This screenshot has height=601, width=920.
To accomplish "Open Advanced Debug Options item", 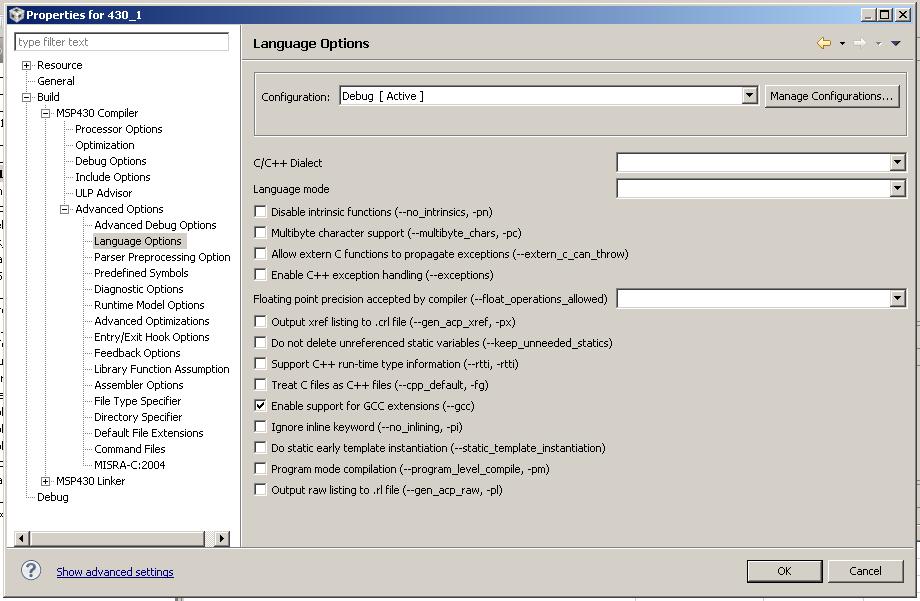I will point(155,225).
